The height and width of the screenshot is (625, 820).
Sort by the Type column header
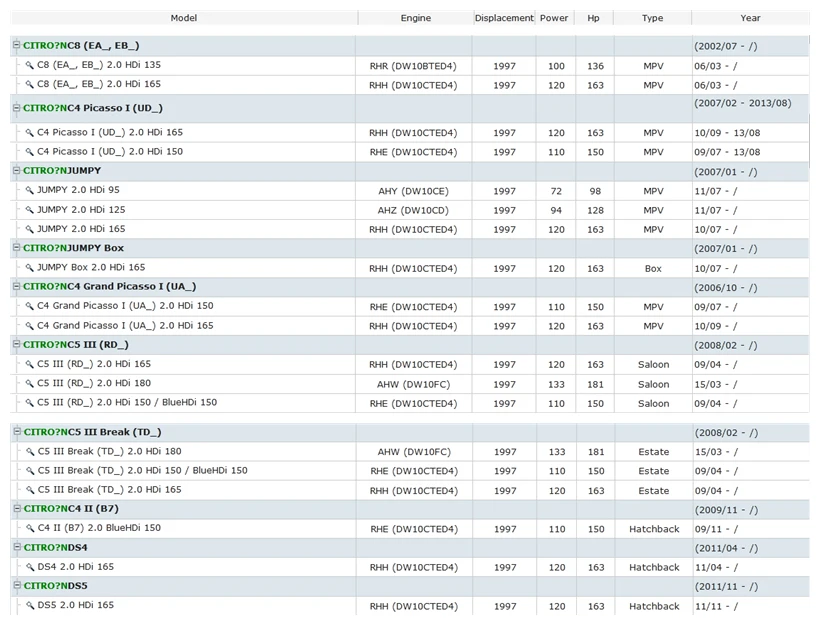click(x=652, y=18)
